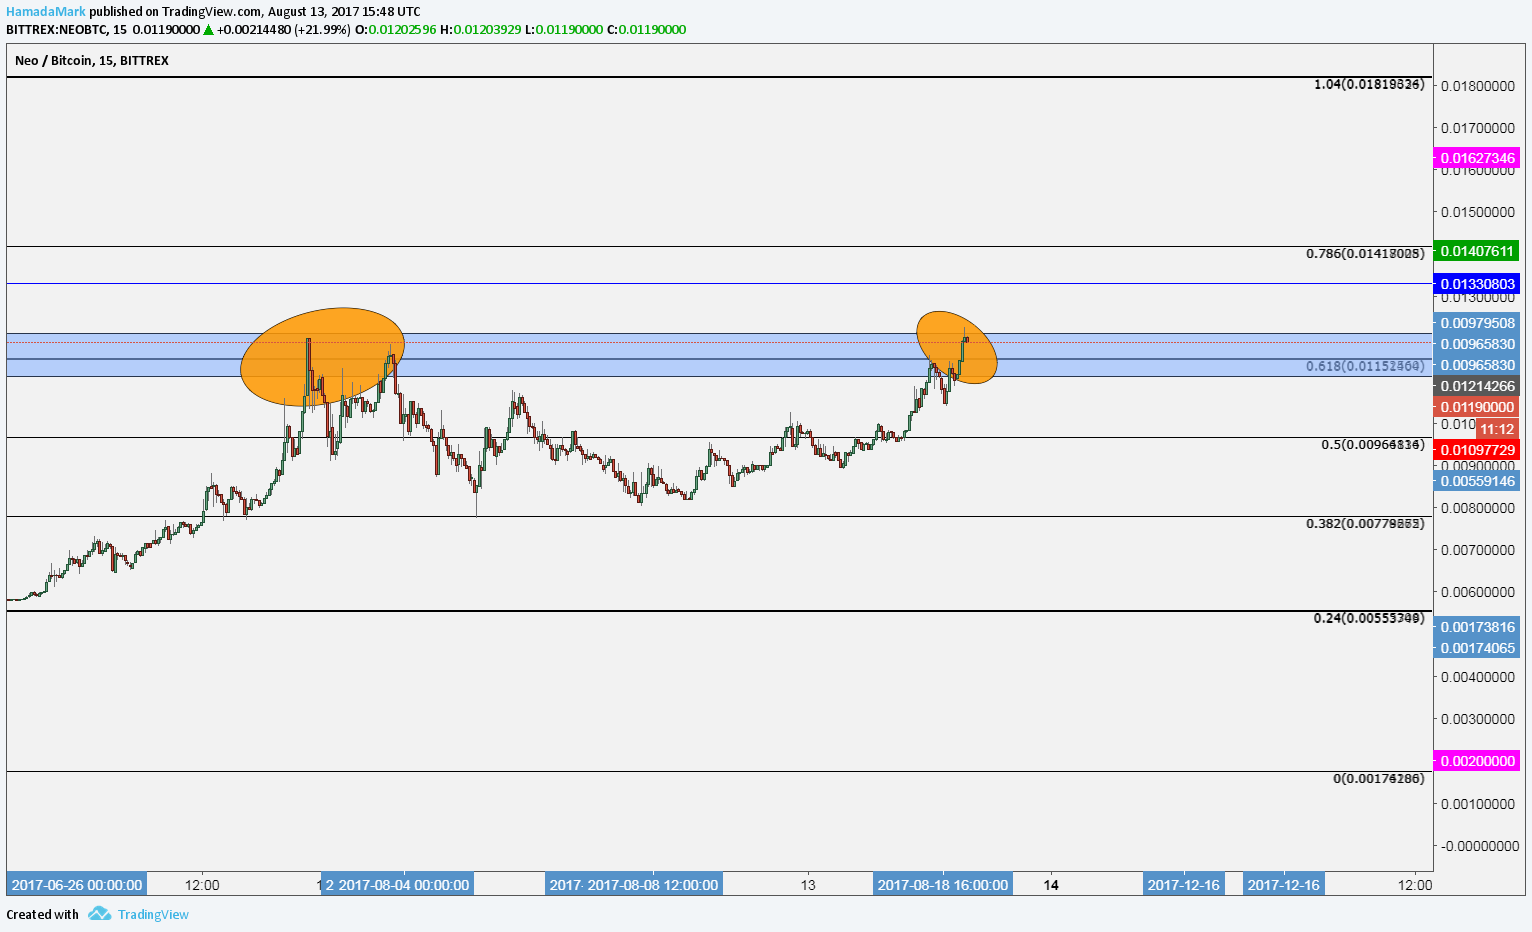This screenshot has height=932, width=1532.
Task: Click the high value H:0.01203929
Action: [481, 29]
